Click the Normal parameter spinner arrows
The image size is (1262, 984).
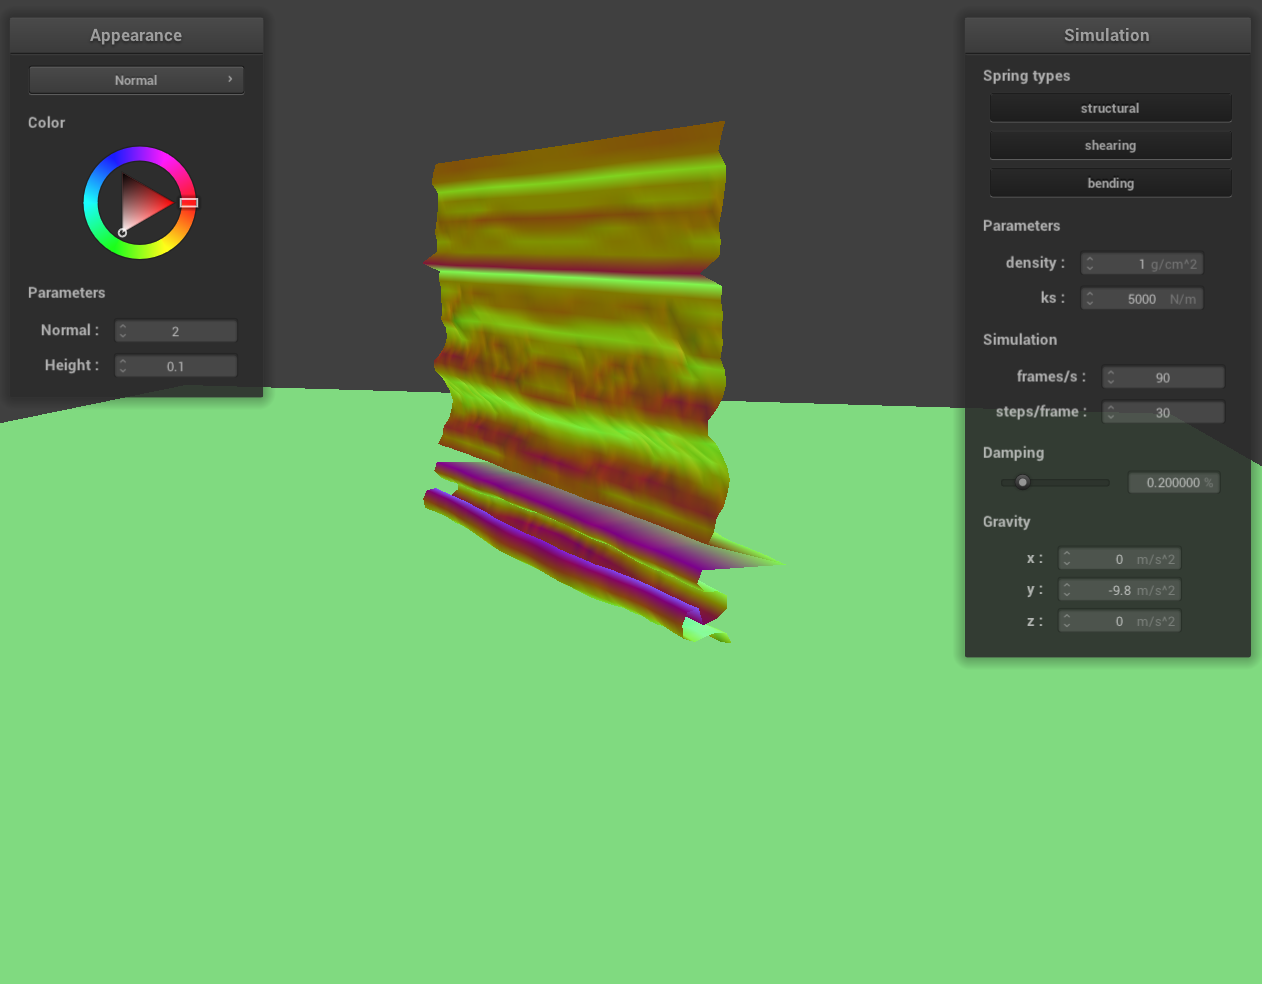(123, 331)
